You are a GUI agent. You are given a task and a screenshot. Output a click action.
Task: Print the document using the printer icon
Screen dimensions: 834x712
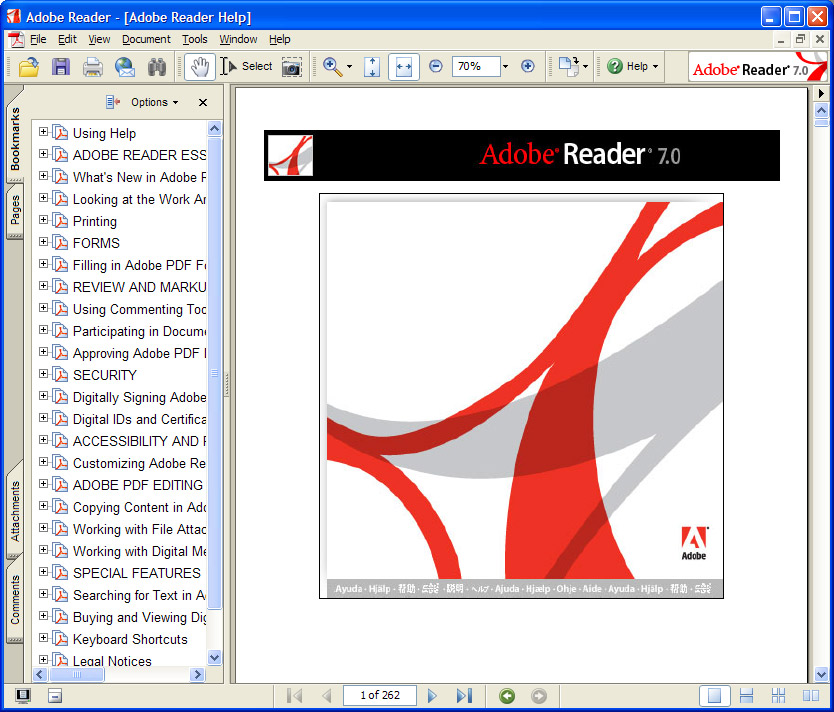[93, 67]
